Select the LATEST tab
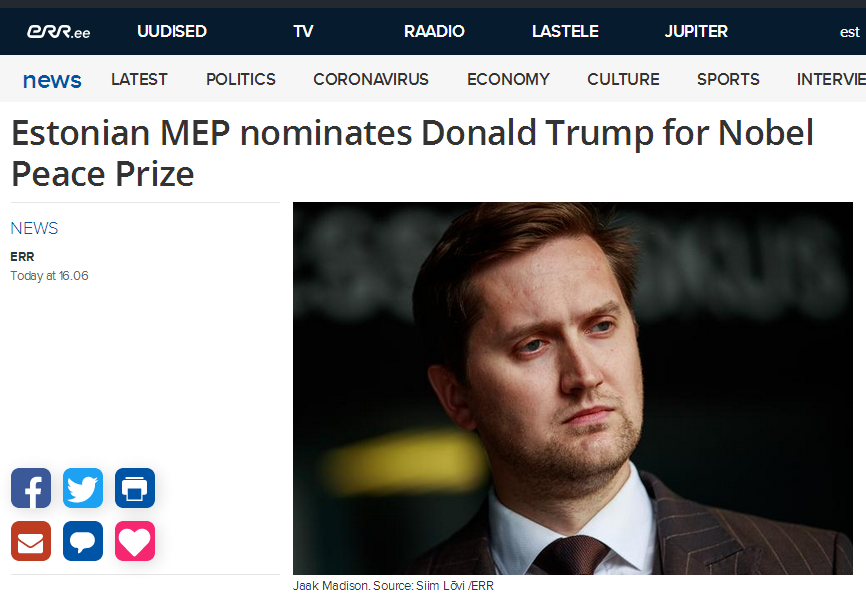Image resolution: width=866 pixels, height=599 pixels. pyautogui.click(x=139, y=80)
